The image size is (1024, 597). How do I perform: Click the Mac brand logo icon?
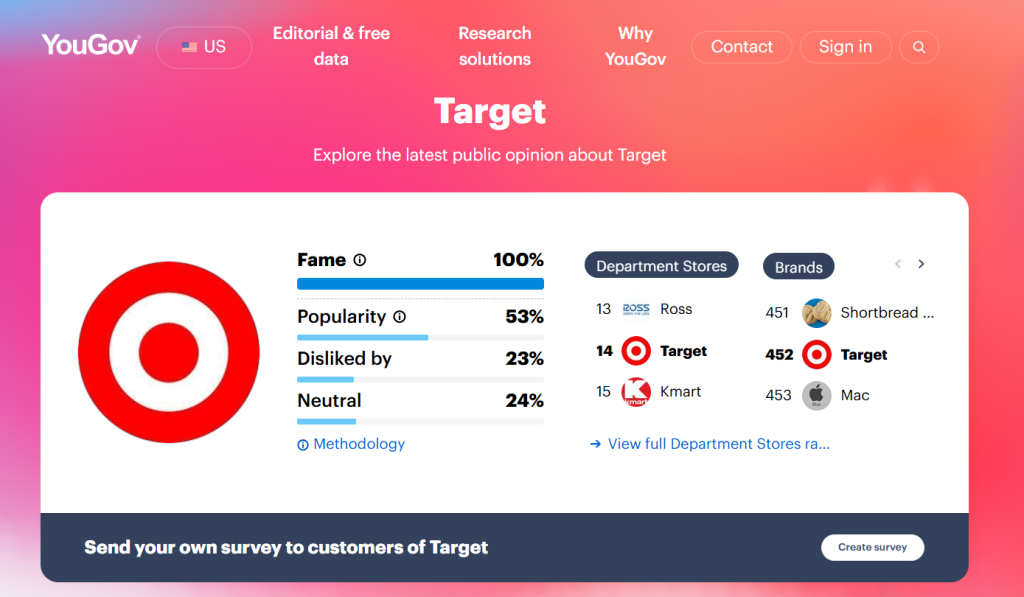(817, 396)
